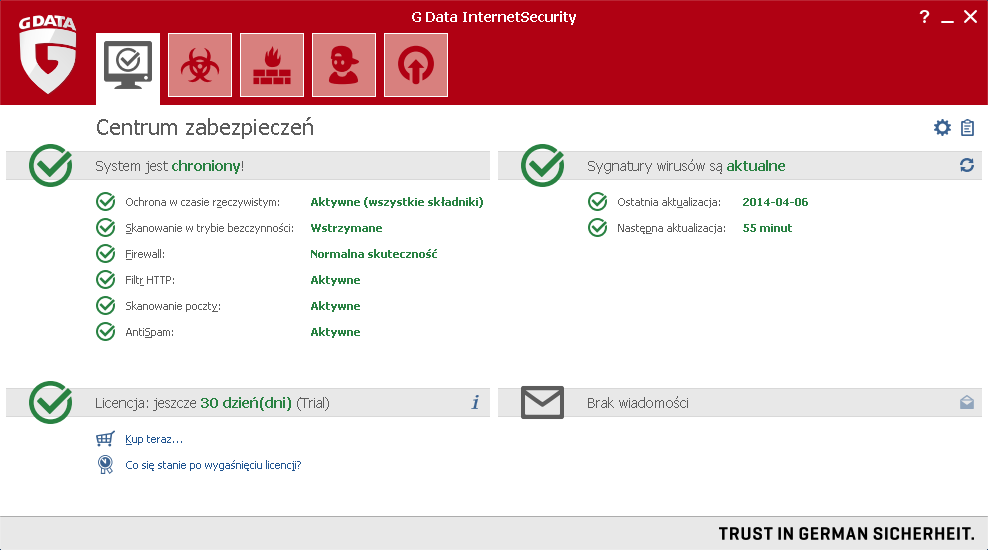Open the update arrow circle tab
The height and width of the screenshot is (550, 988).
(x=416, y=65)
